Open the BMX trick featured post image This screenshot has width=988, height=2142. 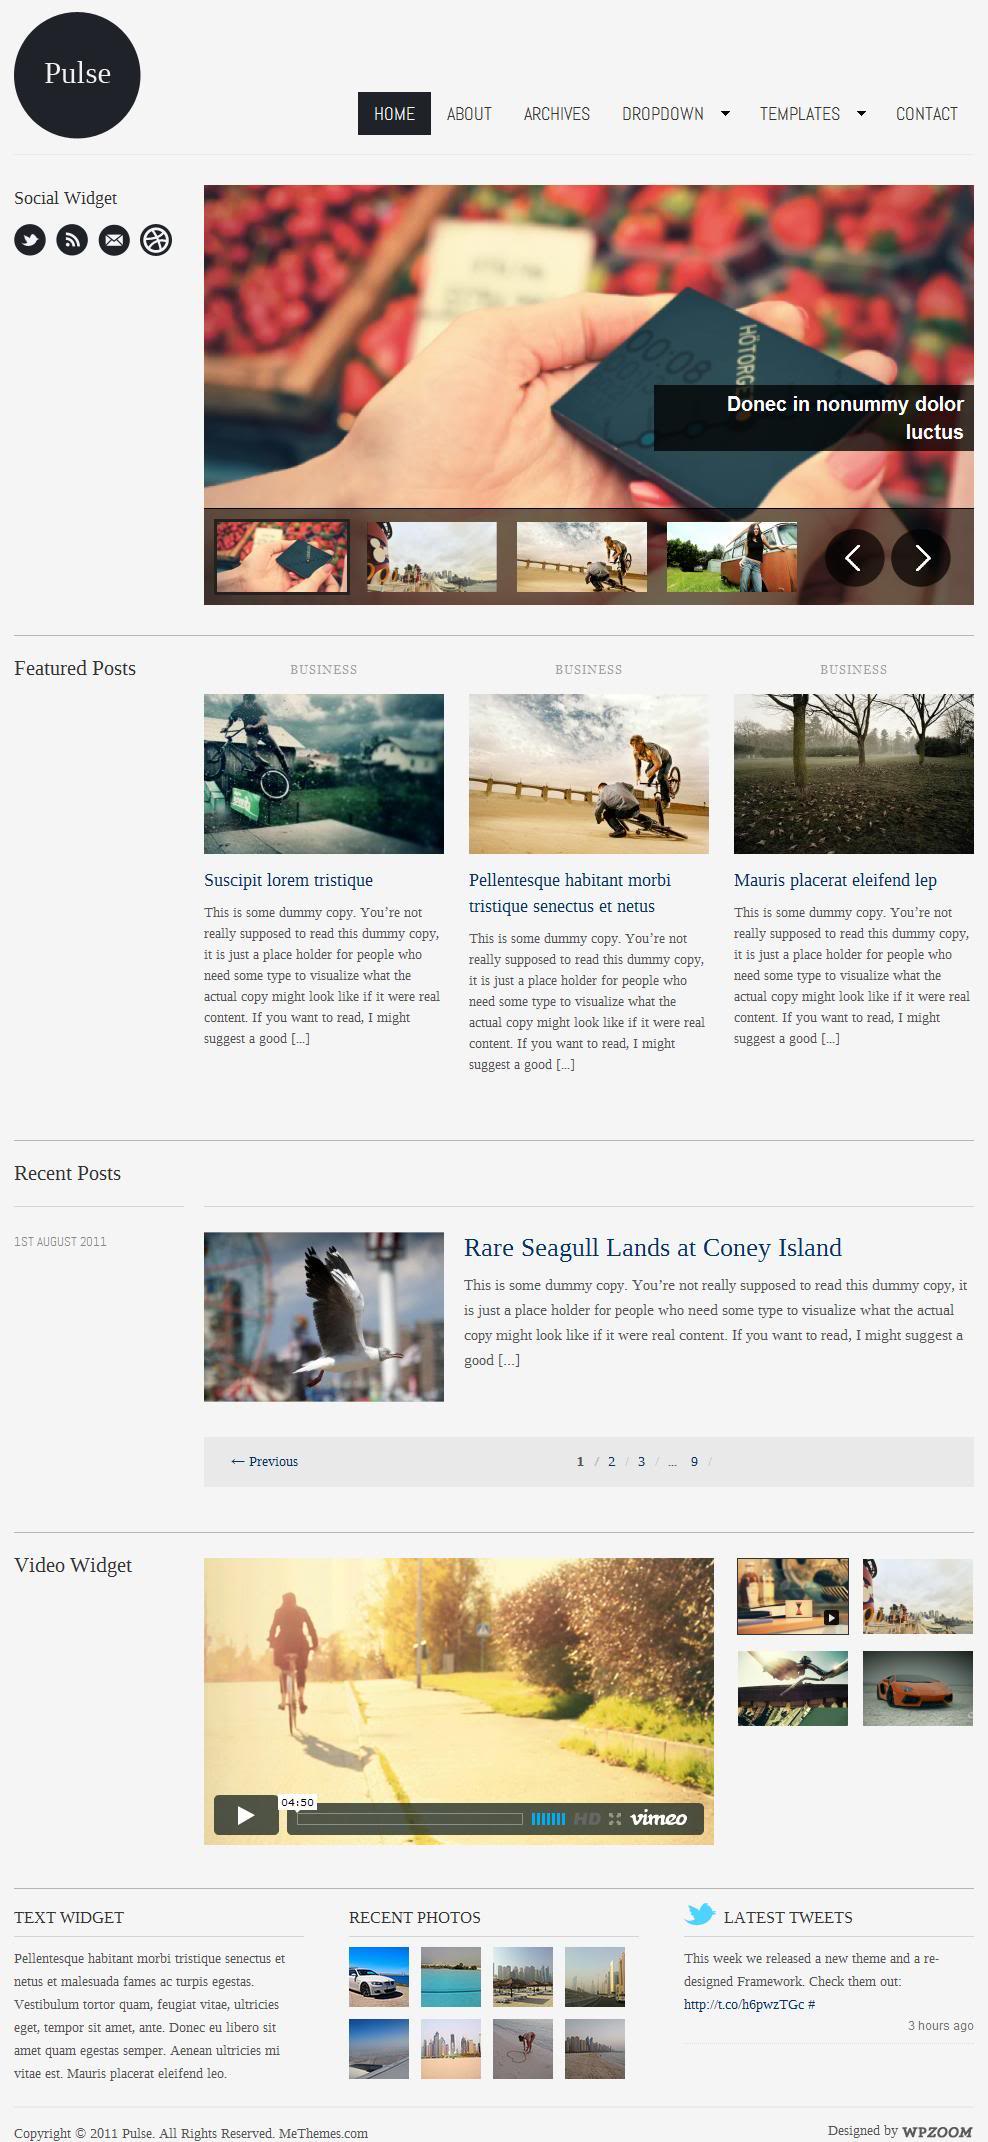[x=589, y=774]
